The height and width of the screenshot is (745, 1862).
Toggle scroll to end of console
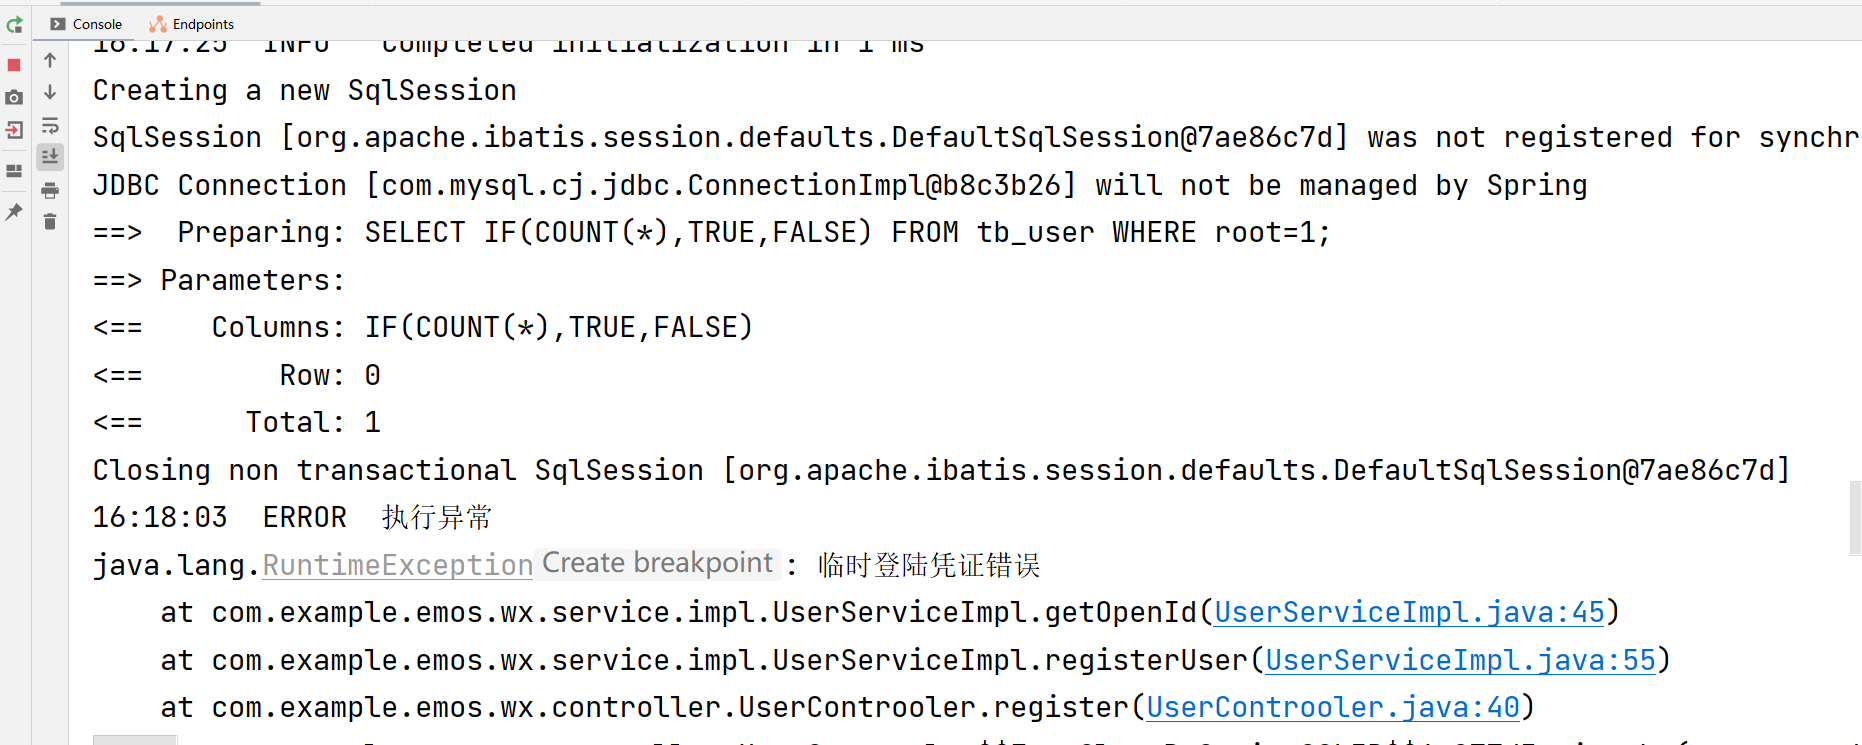click(x=50, y=157)
